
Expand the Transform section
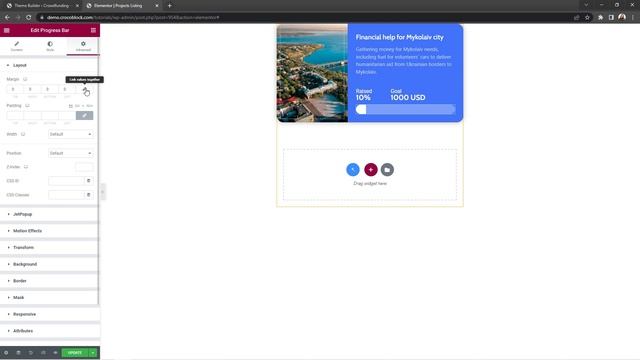click(49, 248)
